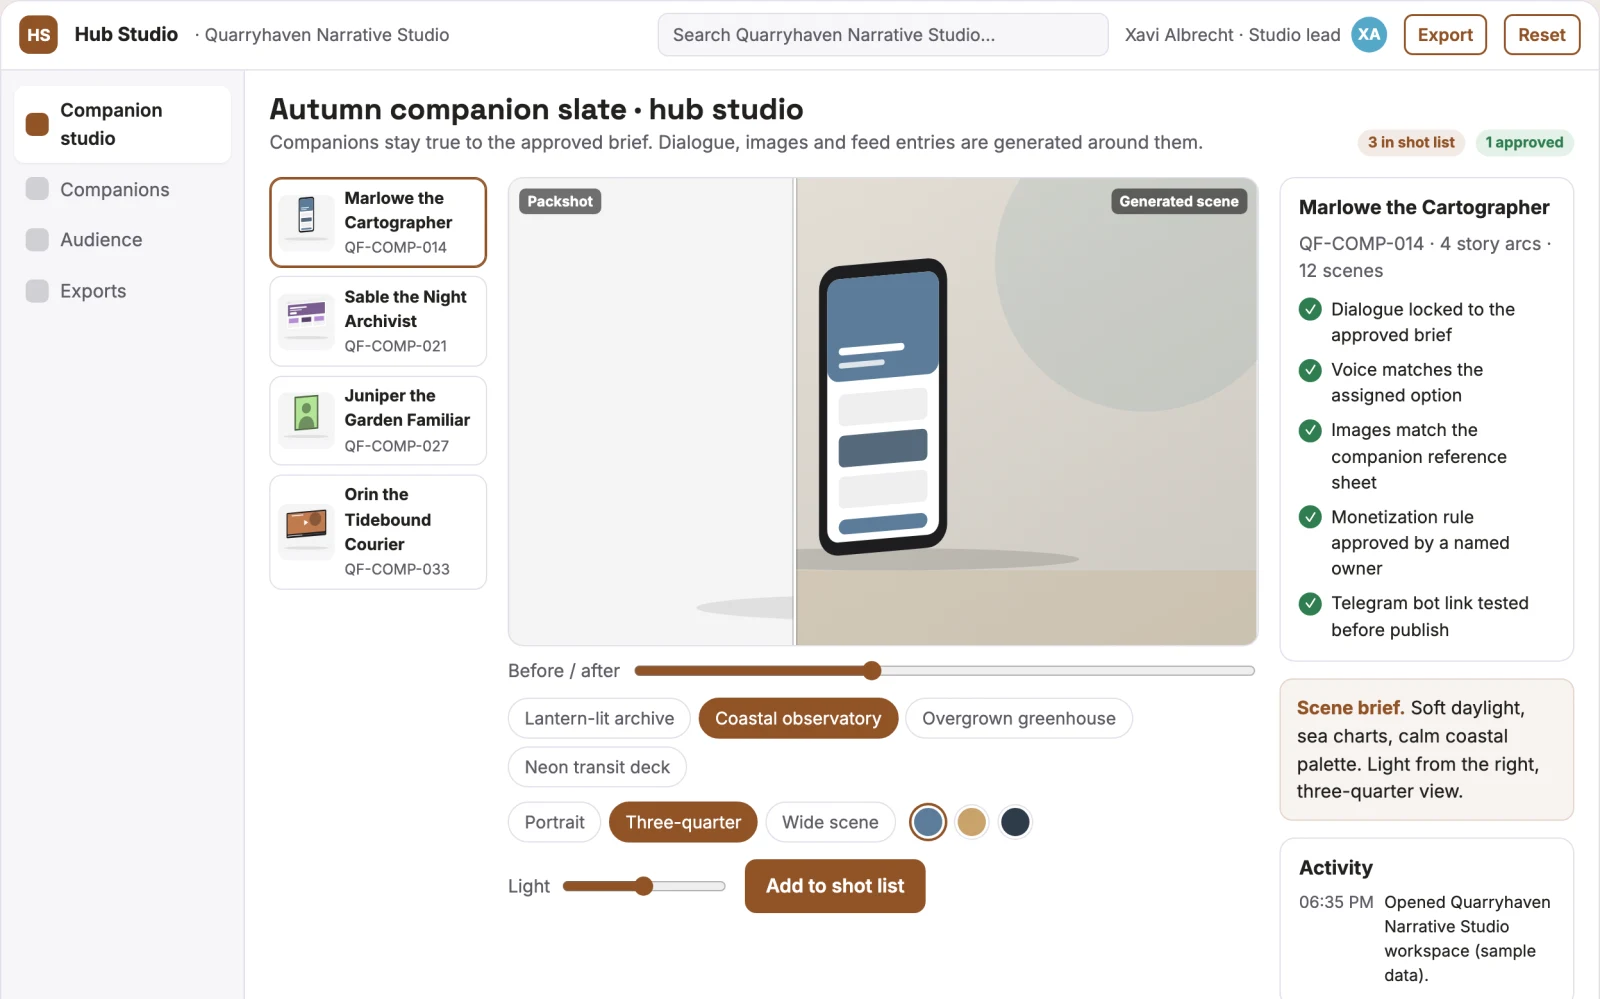Click the 'Dialogue locked to the approved brief' check icon

click(1310, 310)
